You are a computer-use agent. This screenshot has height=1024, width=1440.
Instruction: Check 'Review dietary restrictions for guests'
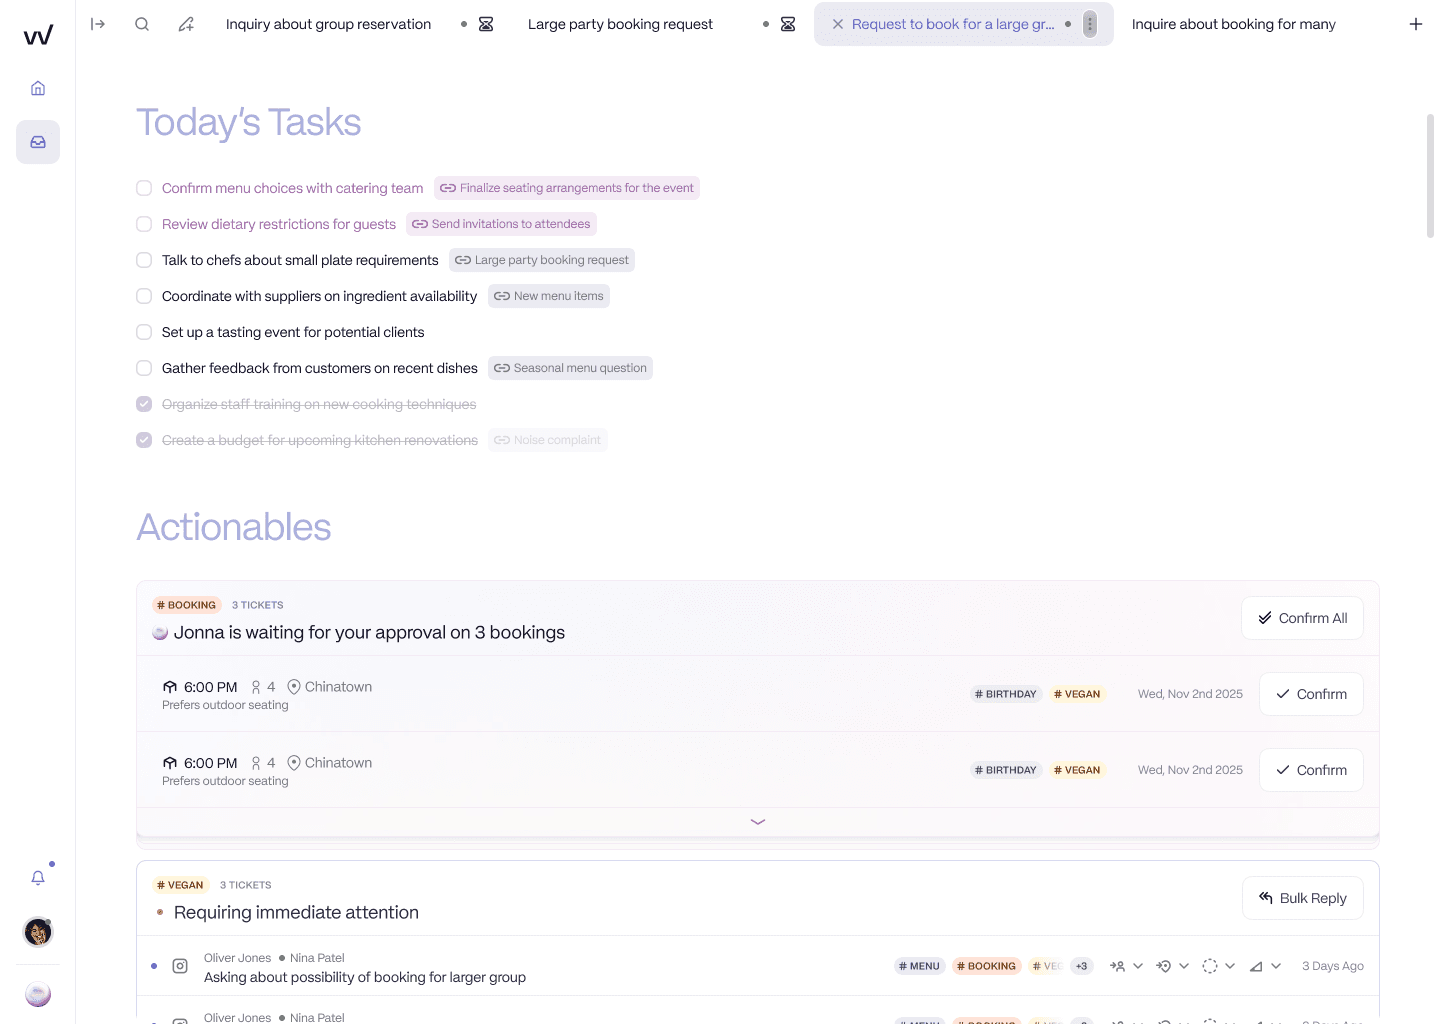[144, 224]
